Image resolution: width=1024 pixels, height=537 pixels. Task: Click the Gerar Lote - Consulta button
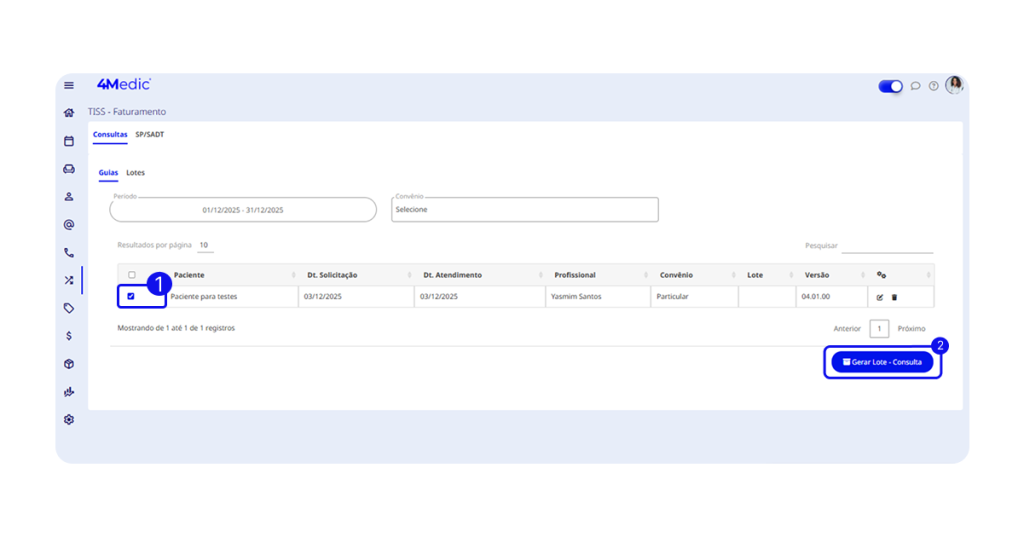coord(882,362)
